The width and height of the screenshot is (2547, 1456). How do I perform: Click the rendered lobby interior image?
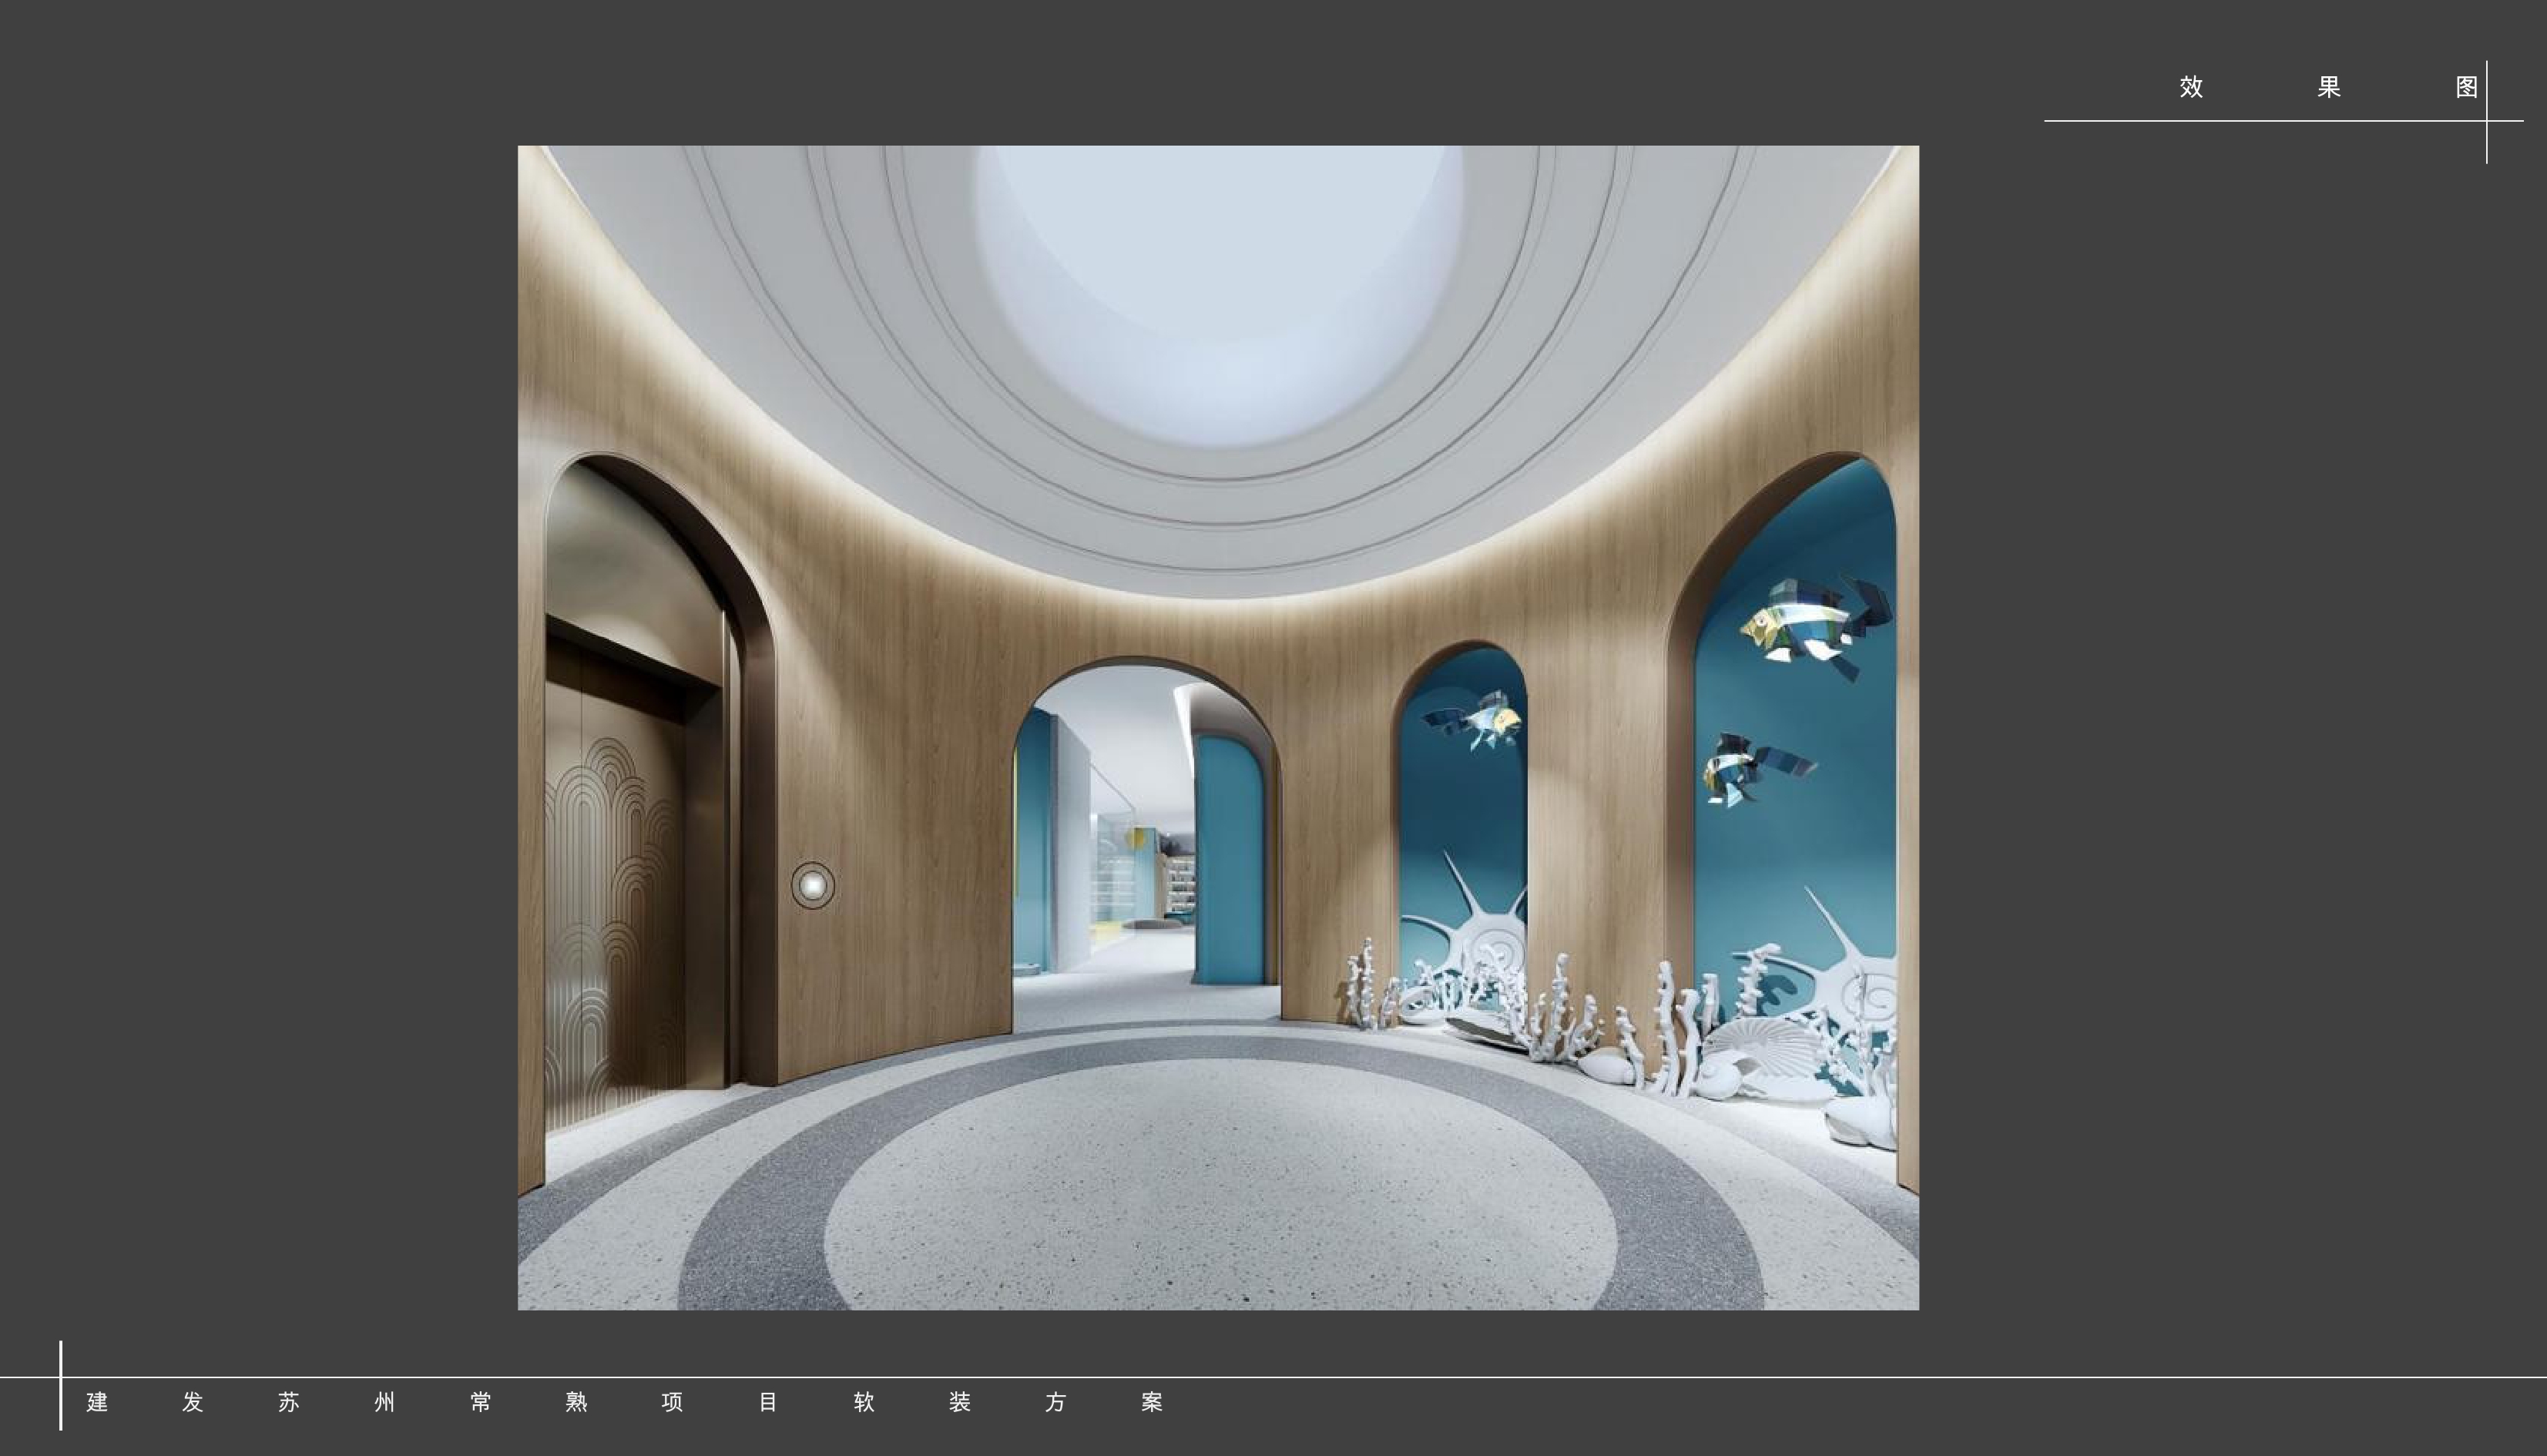(1218, 728)
